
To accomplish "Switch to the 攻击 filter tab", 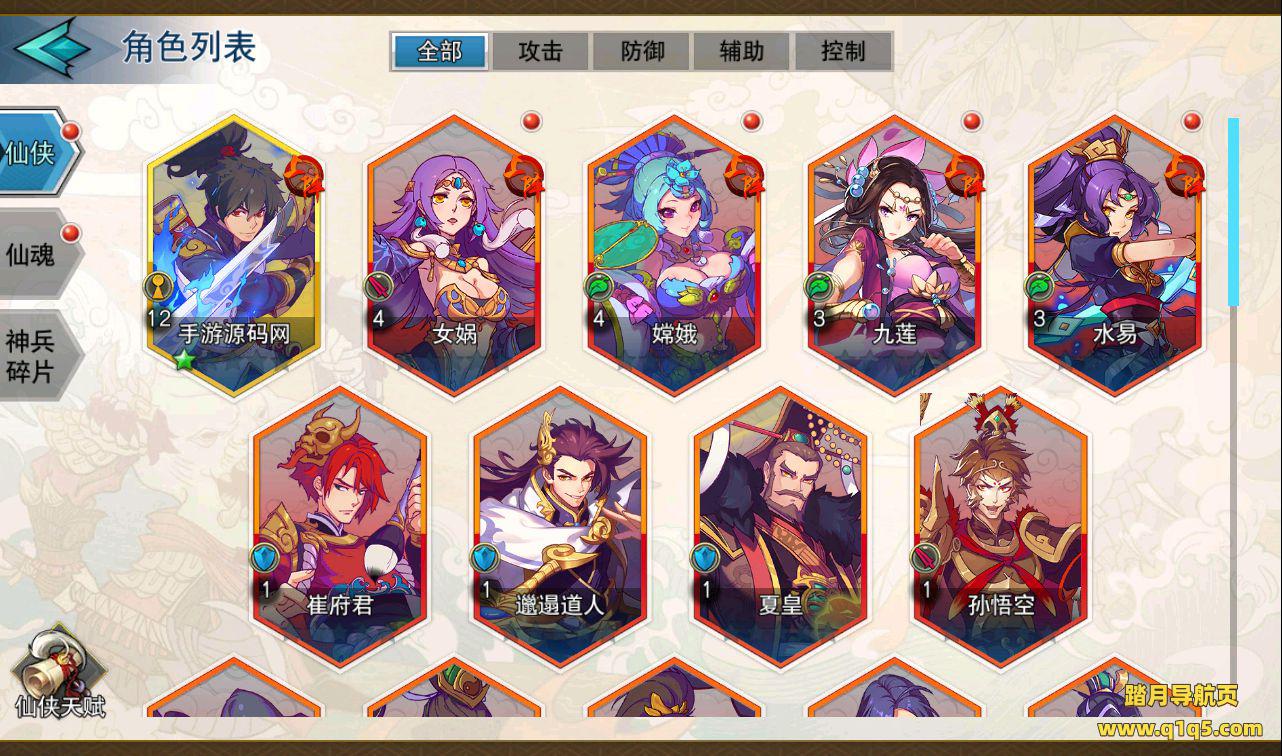I will [541, 51].
